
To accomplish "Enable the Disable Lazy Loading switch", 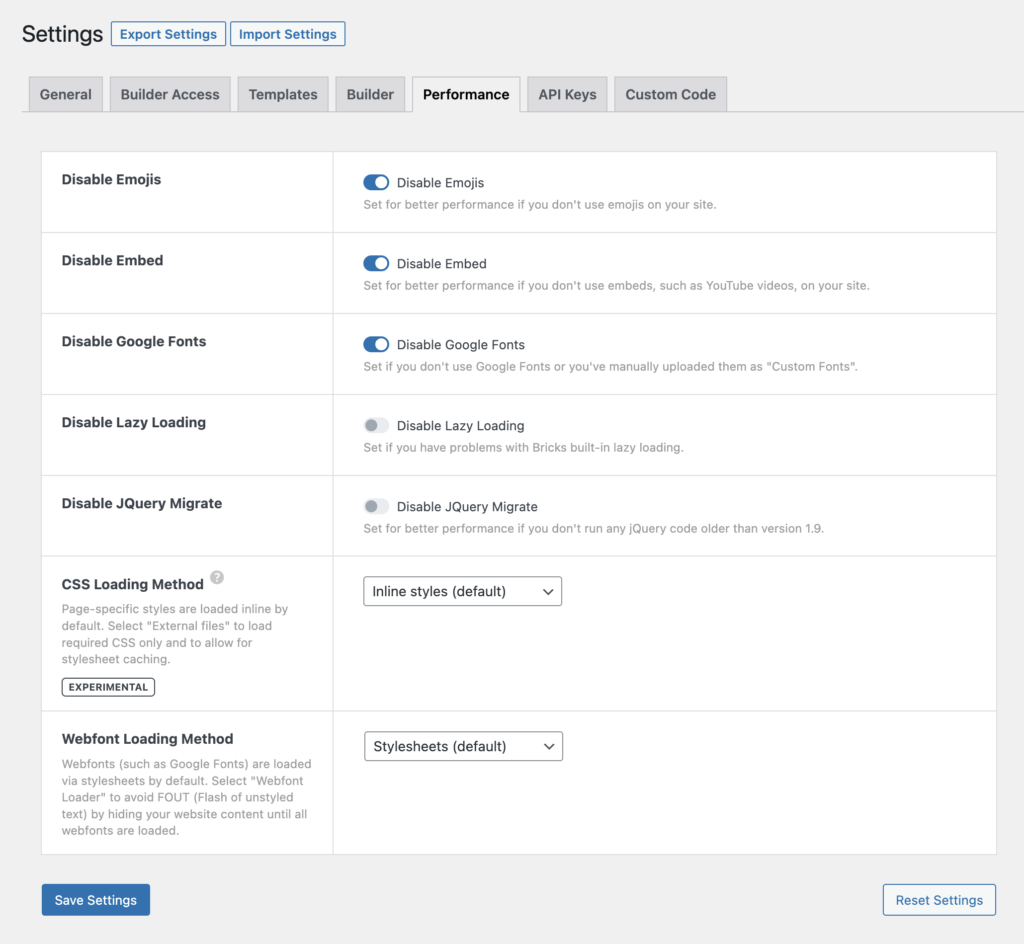I will 376,426.
